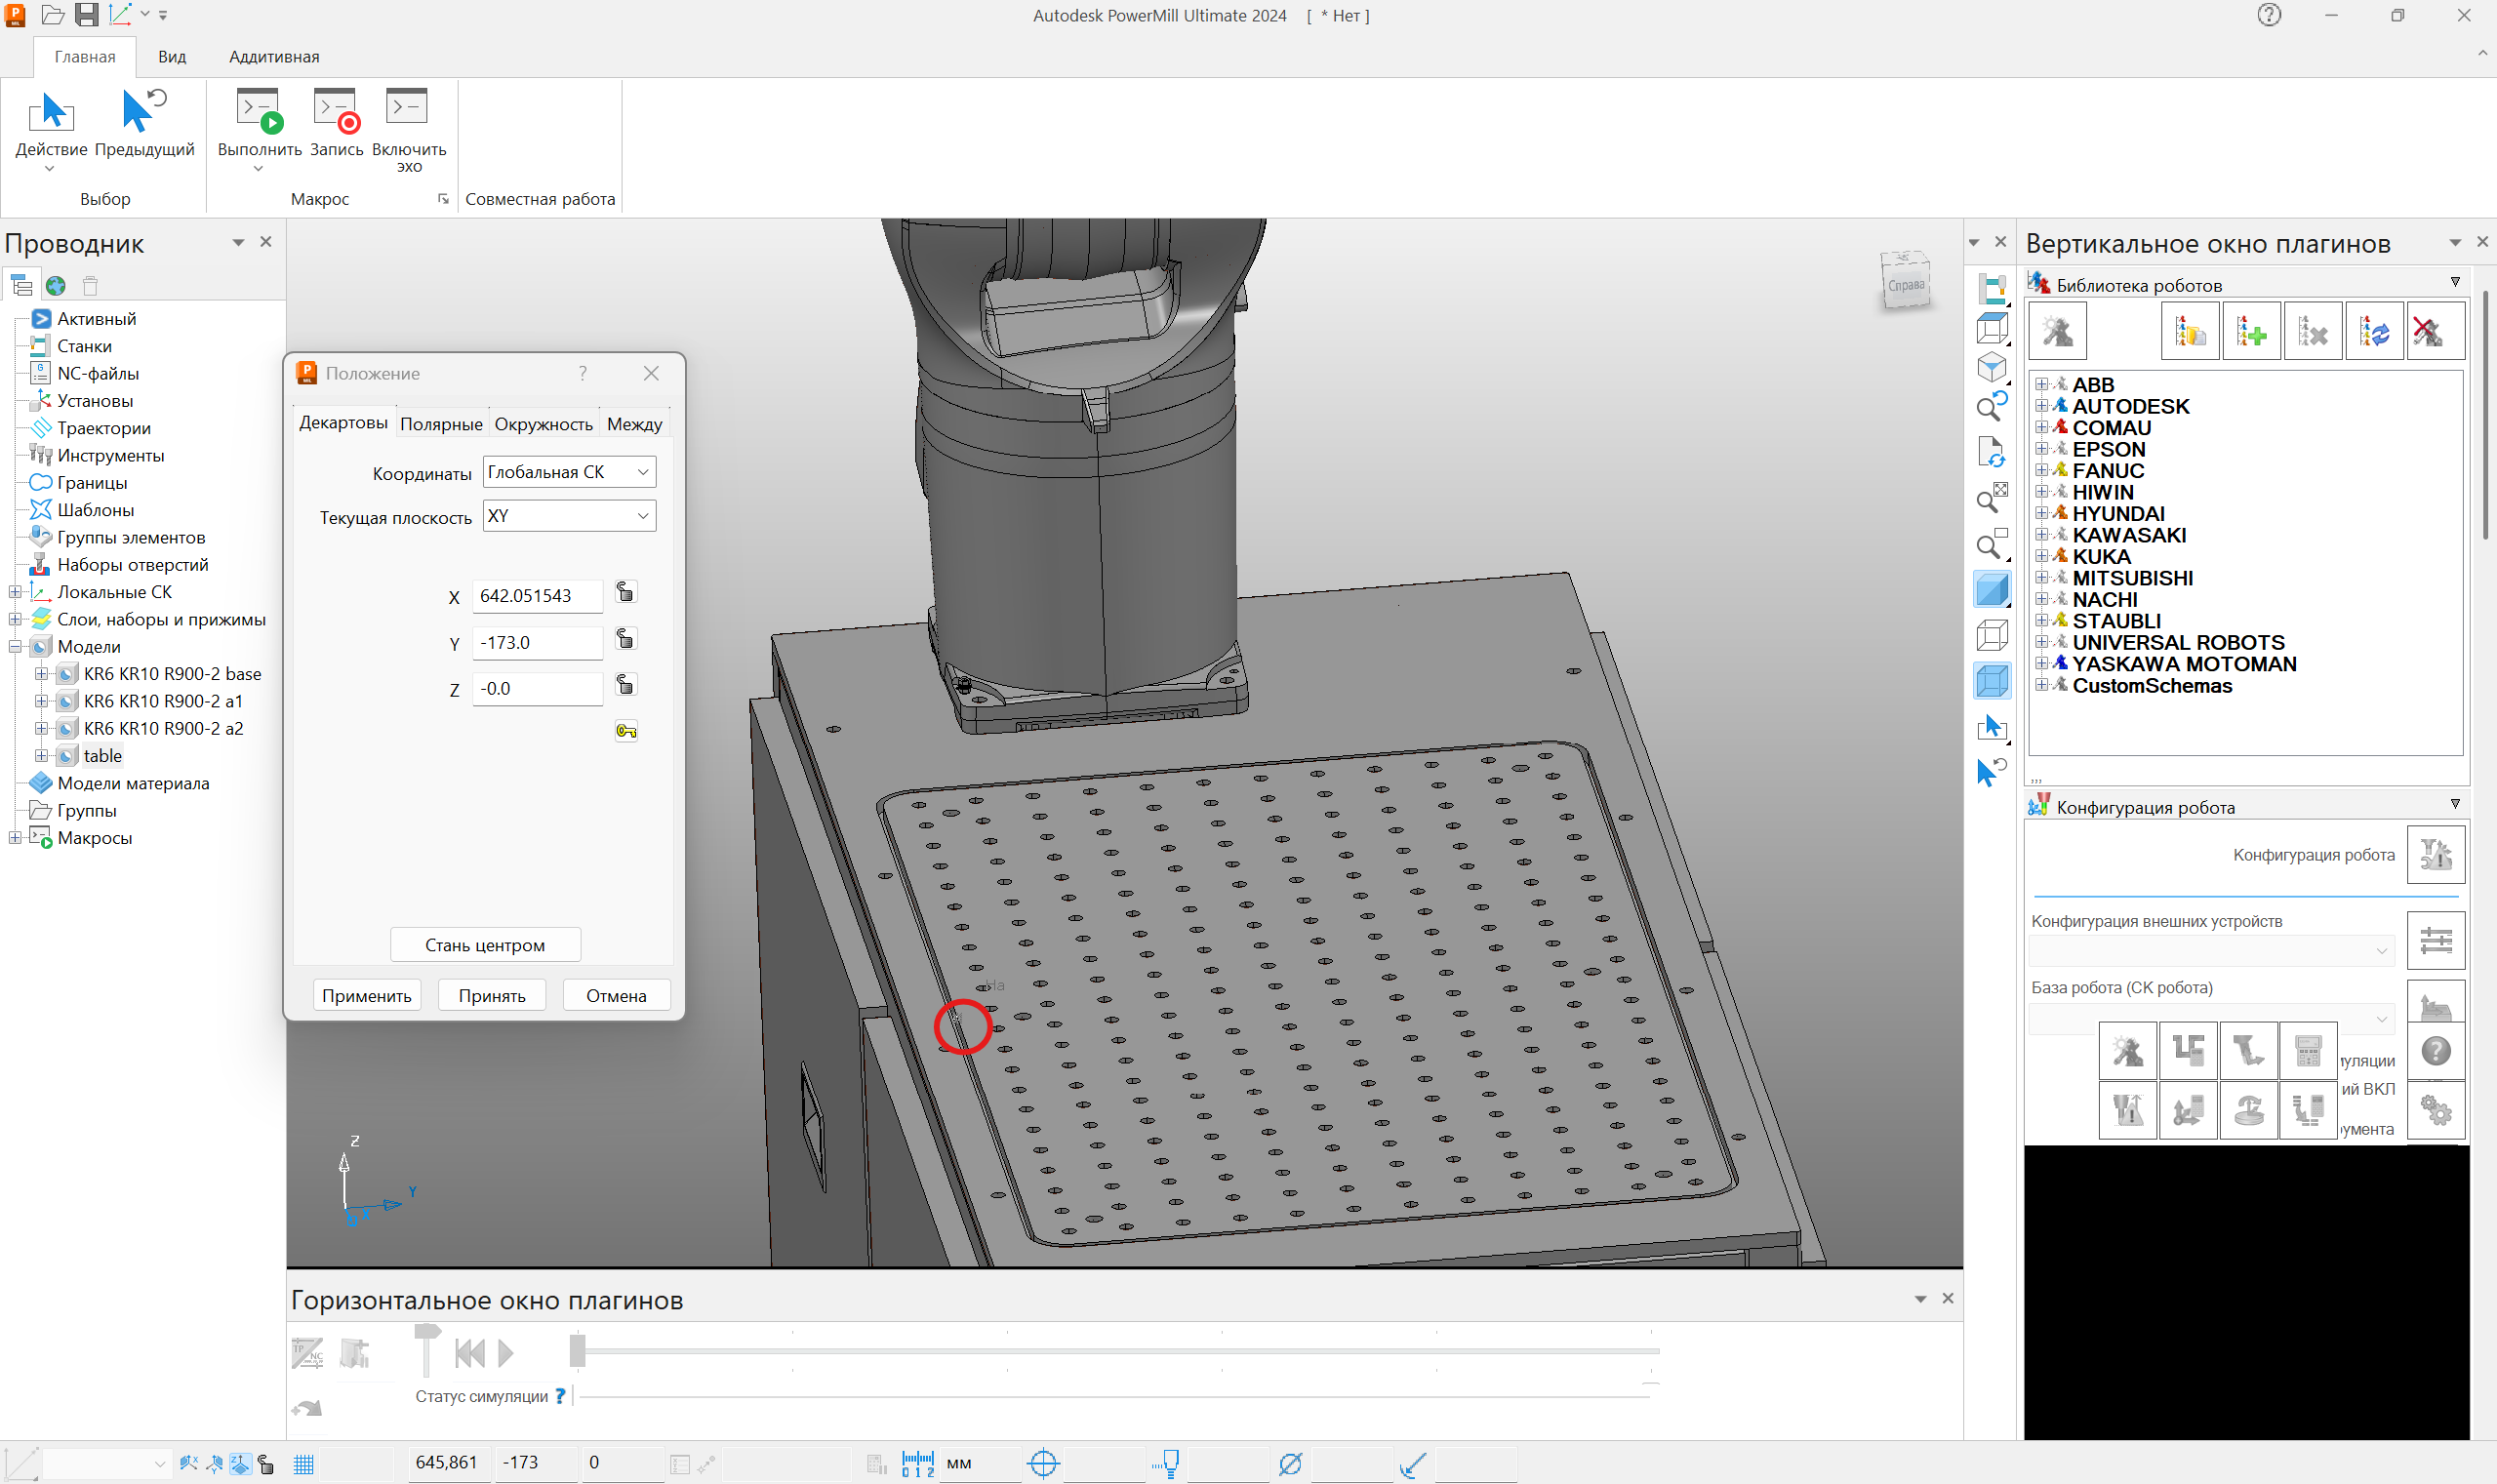Toggle wireframe view cube in view toolbar

tap(1992, 636)
